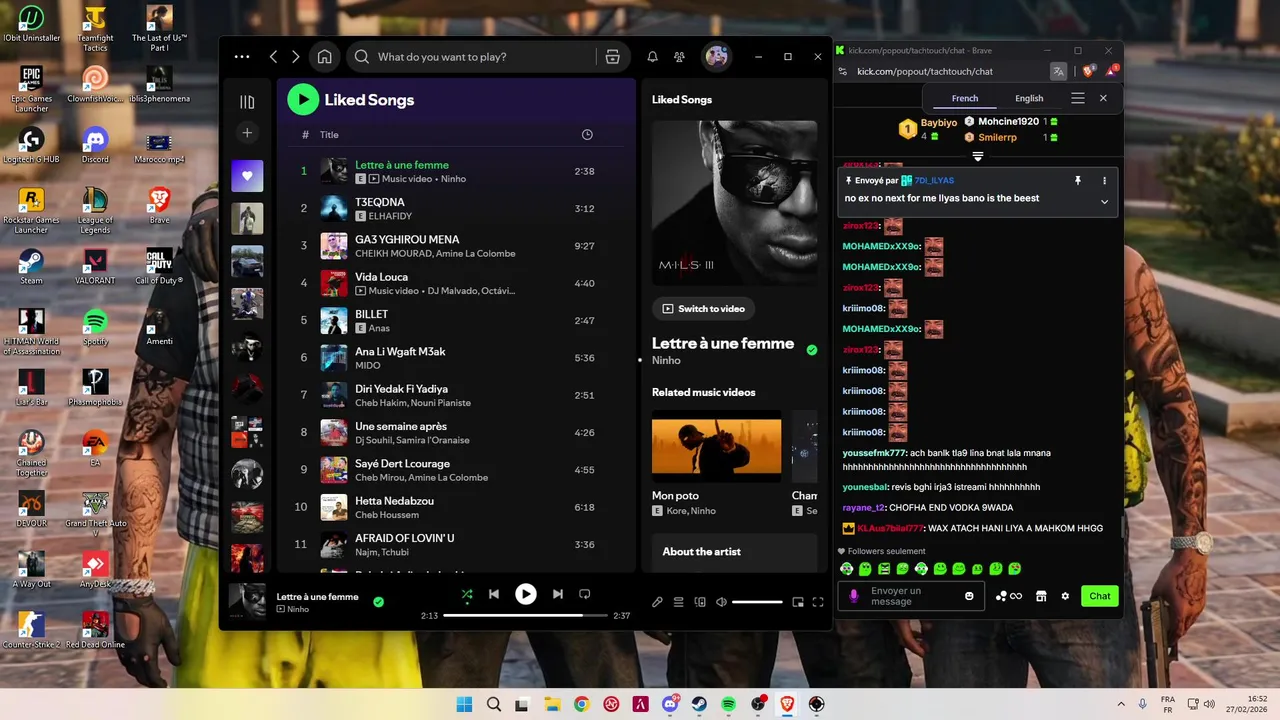This screenshot has width=1280, height=720.
Task: Click Kick chat message input field
Action: (x=911, y=596)
